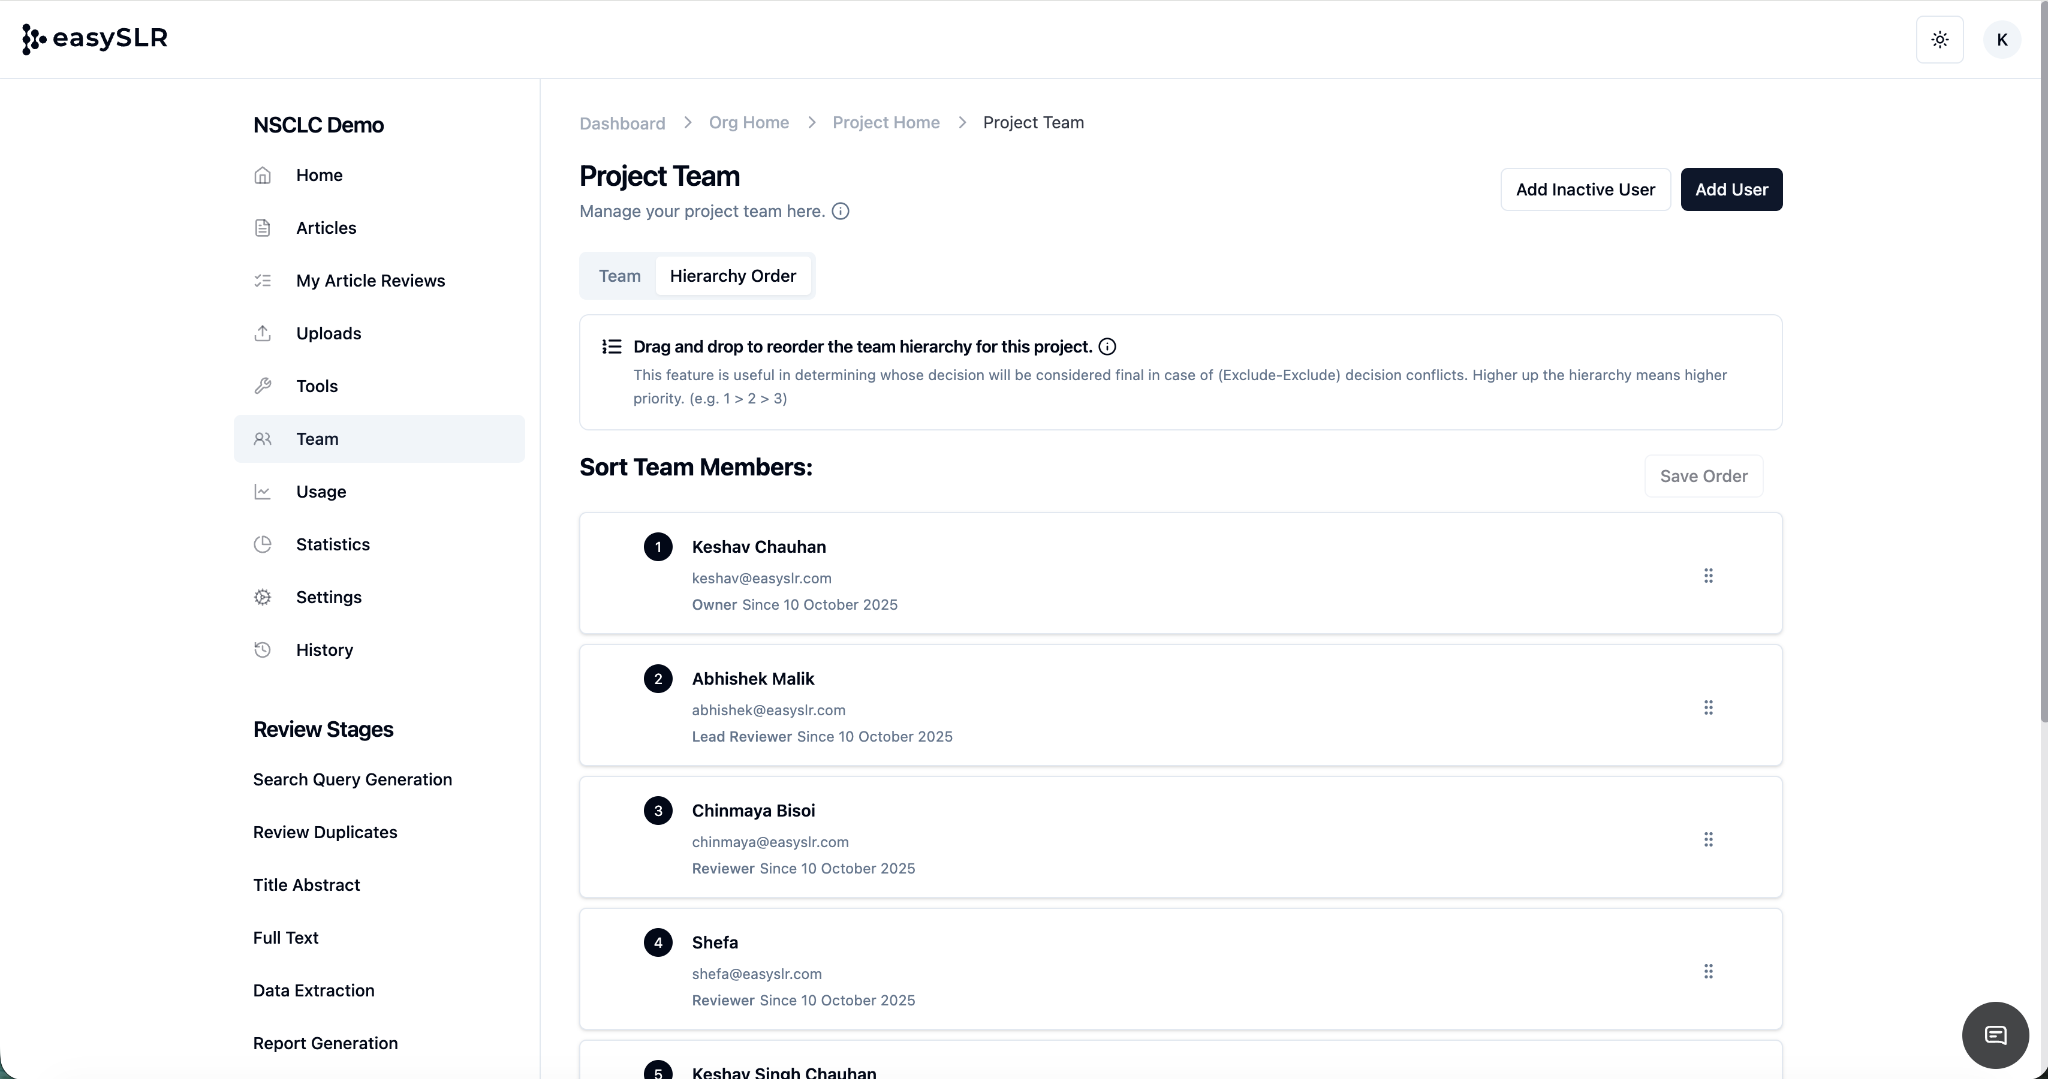Save the team hierarchy order
This screenshot has width=2048, height=1079.
pyautogui.click(x=1703, y=476)
